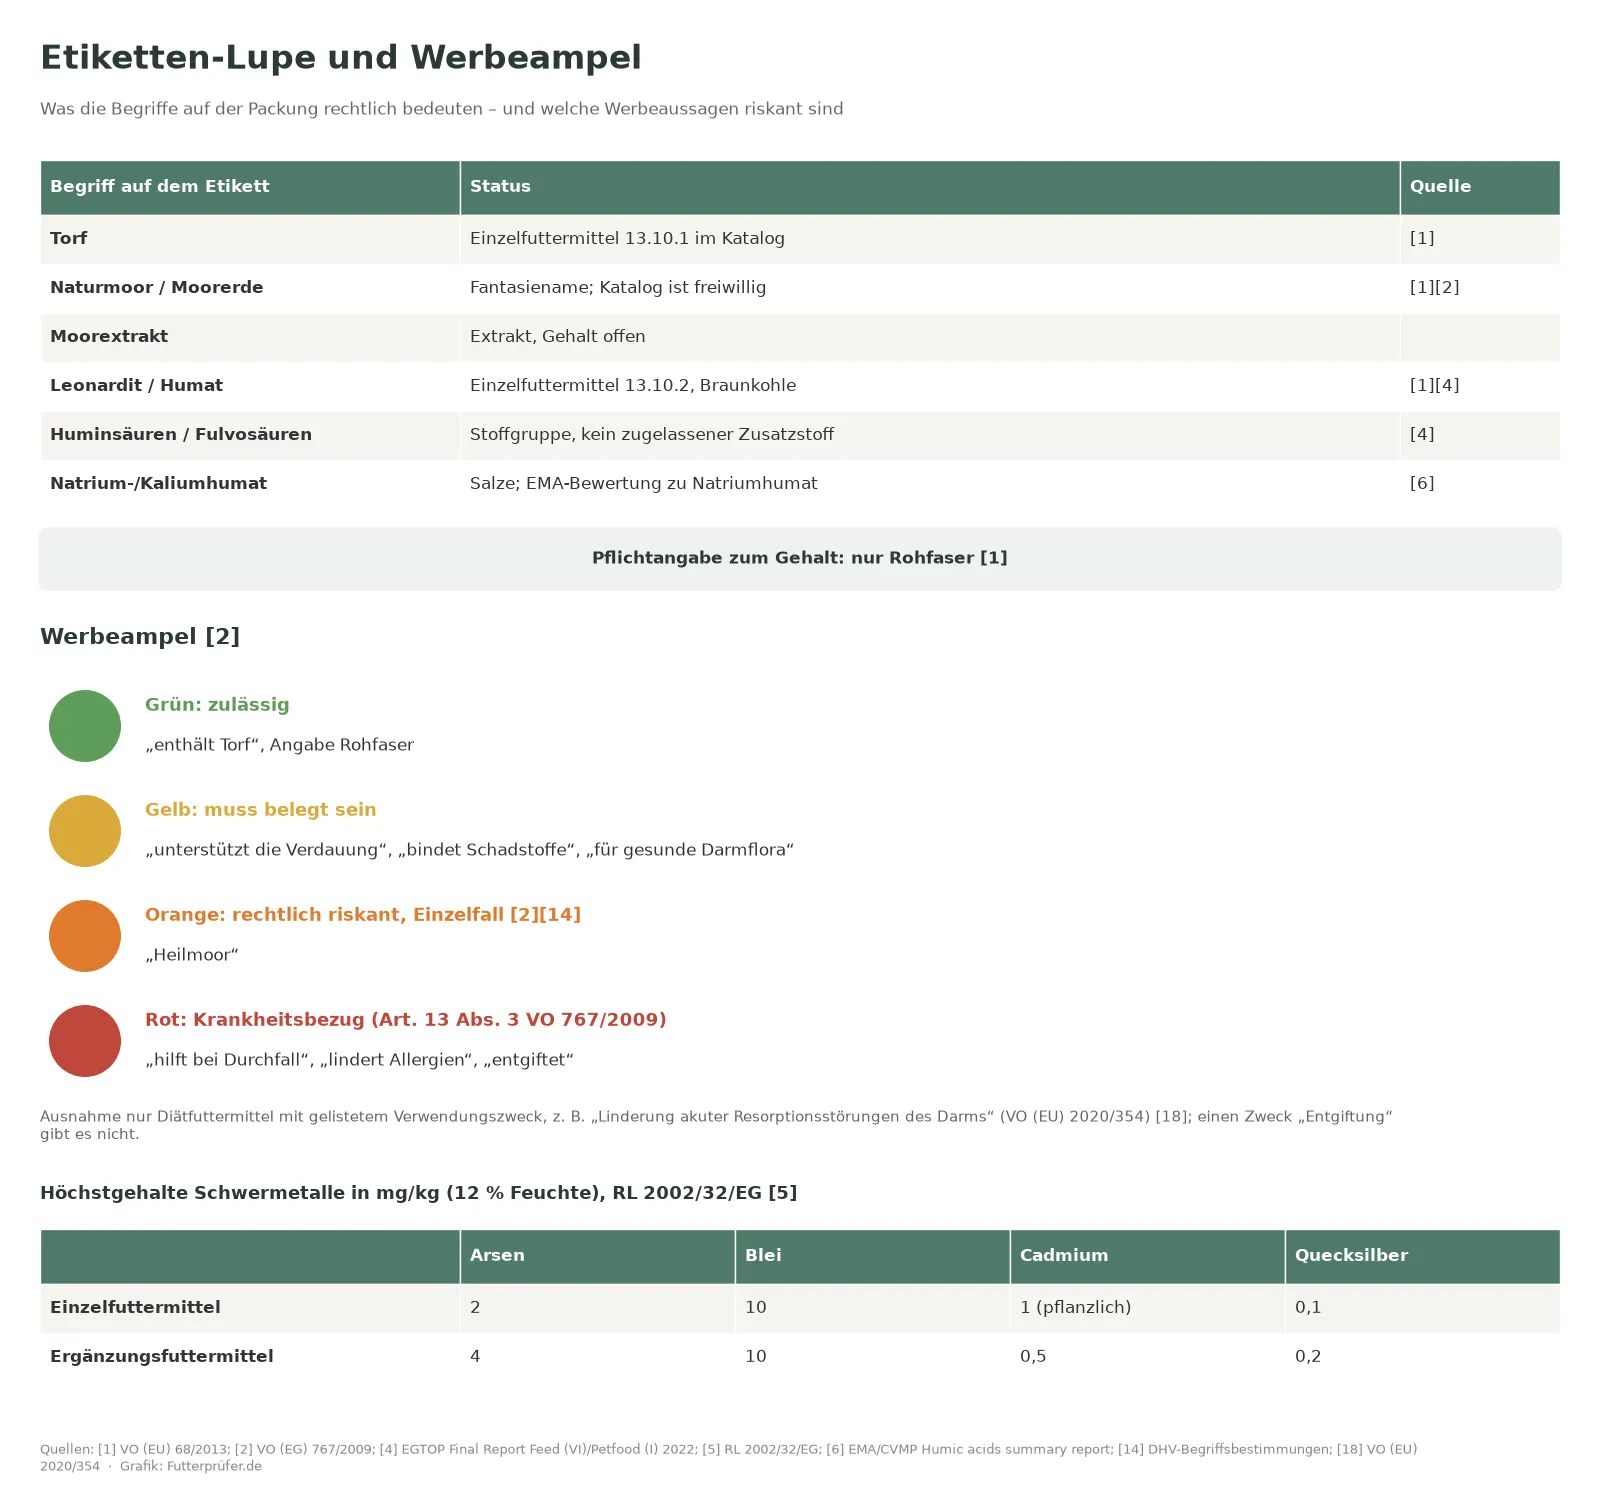The height and width of the screenshot is (1500, 1600).
Task: Click the title 'Etiketten-Lupe und Werbeampel'
Action: coord(341,57)
